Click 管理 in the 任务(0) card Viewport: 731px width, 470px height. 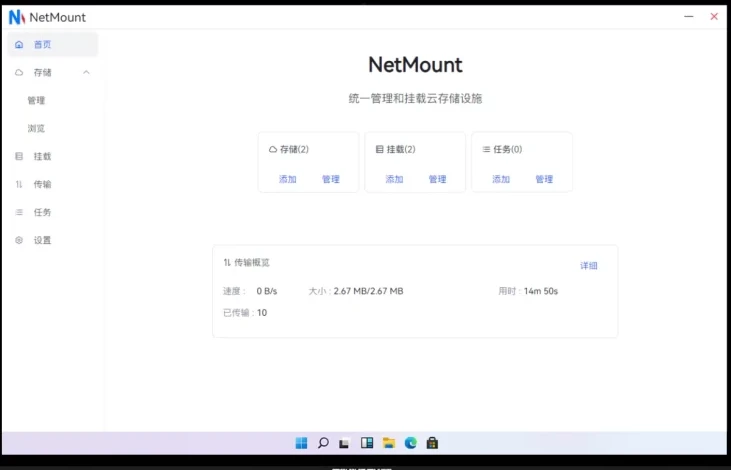(544, 179)
